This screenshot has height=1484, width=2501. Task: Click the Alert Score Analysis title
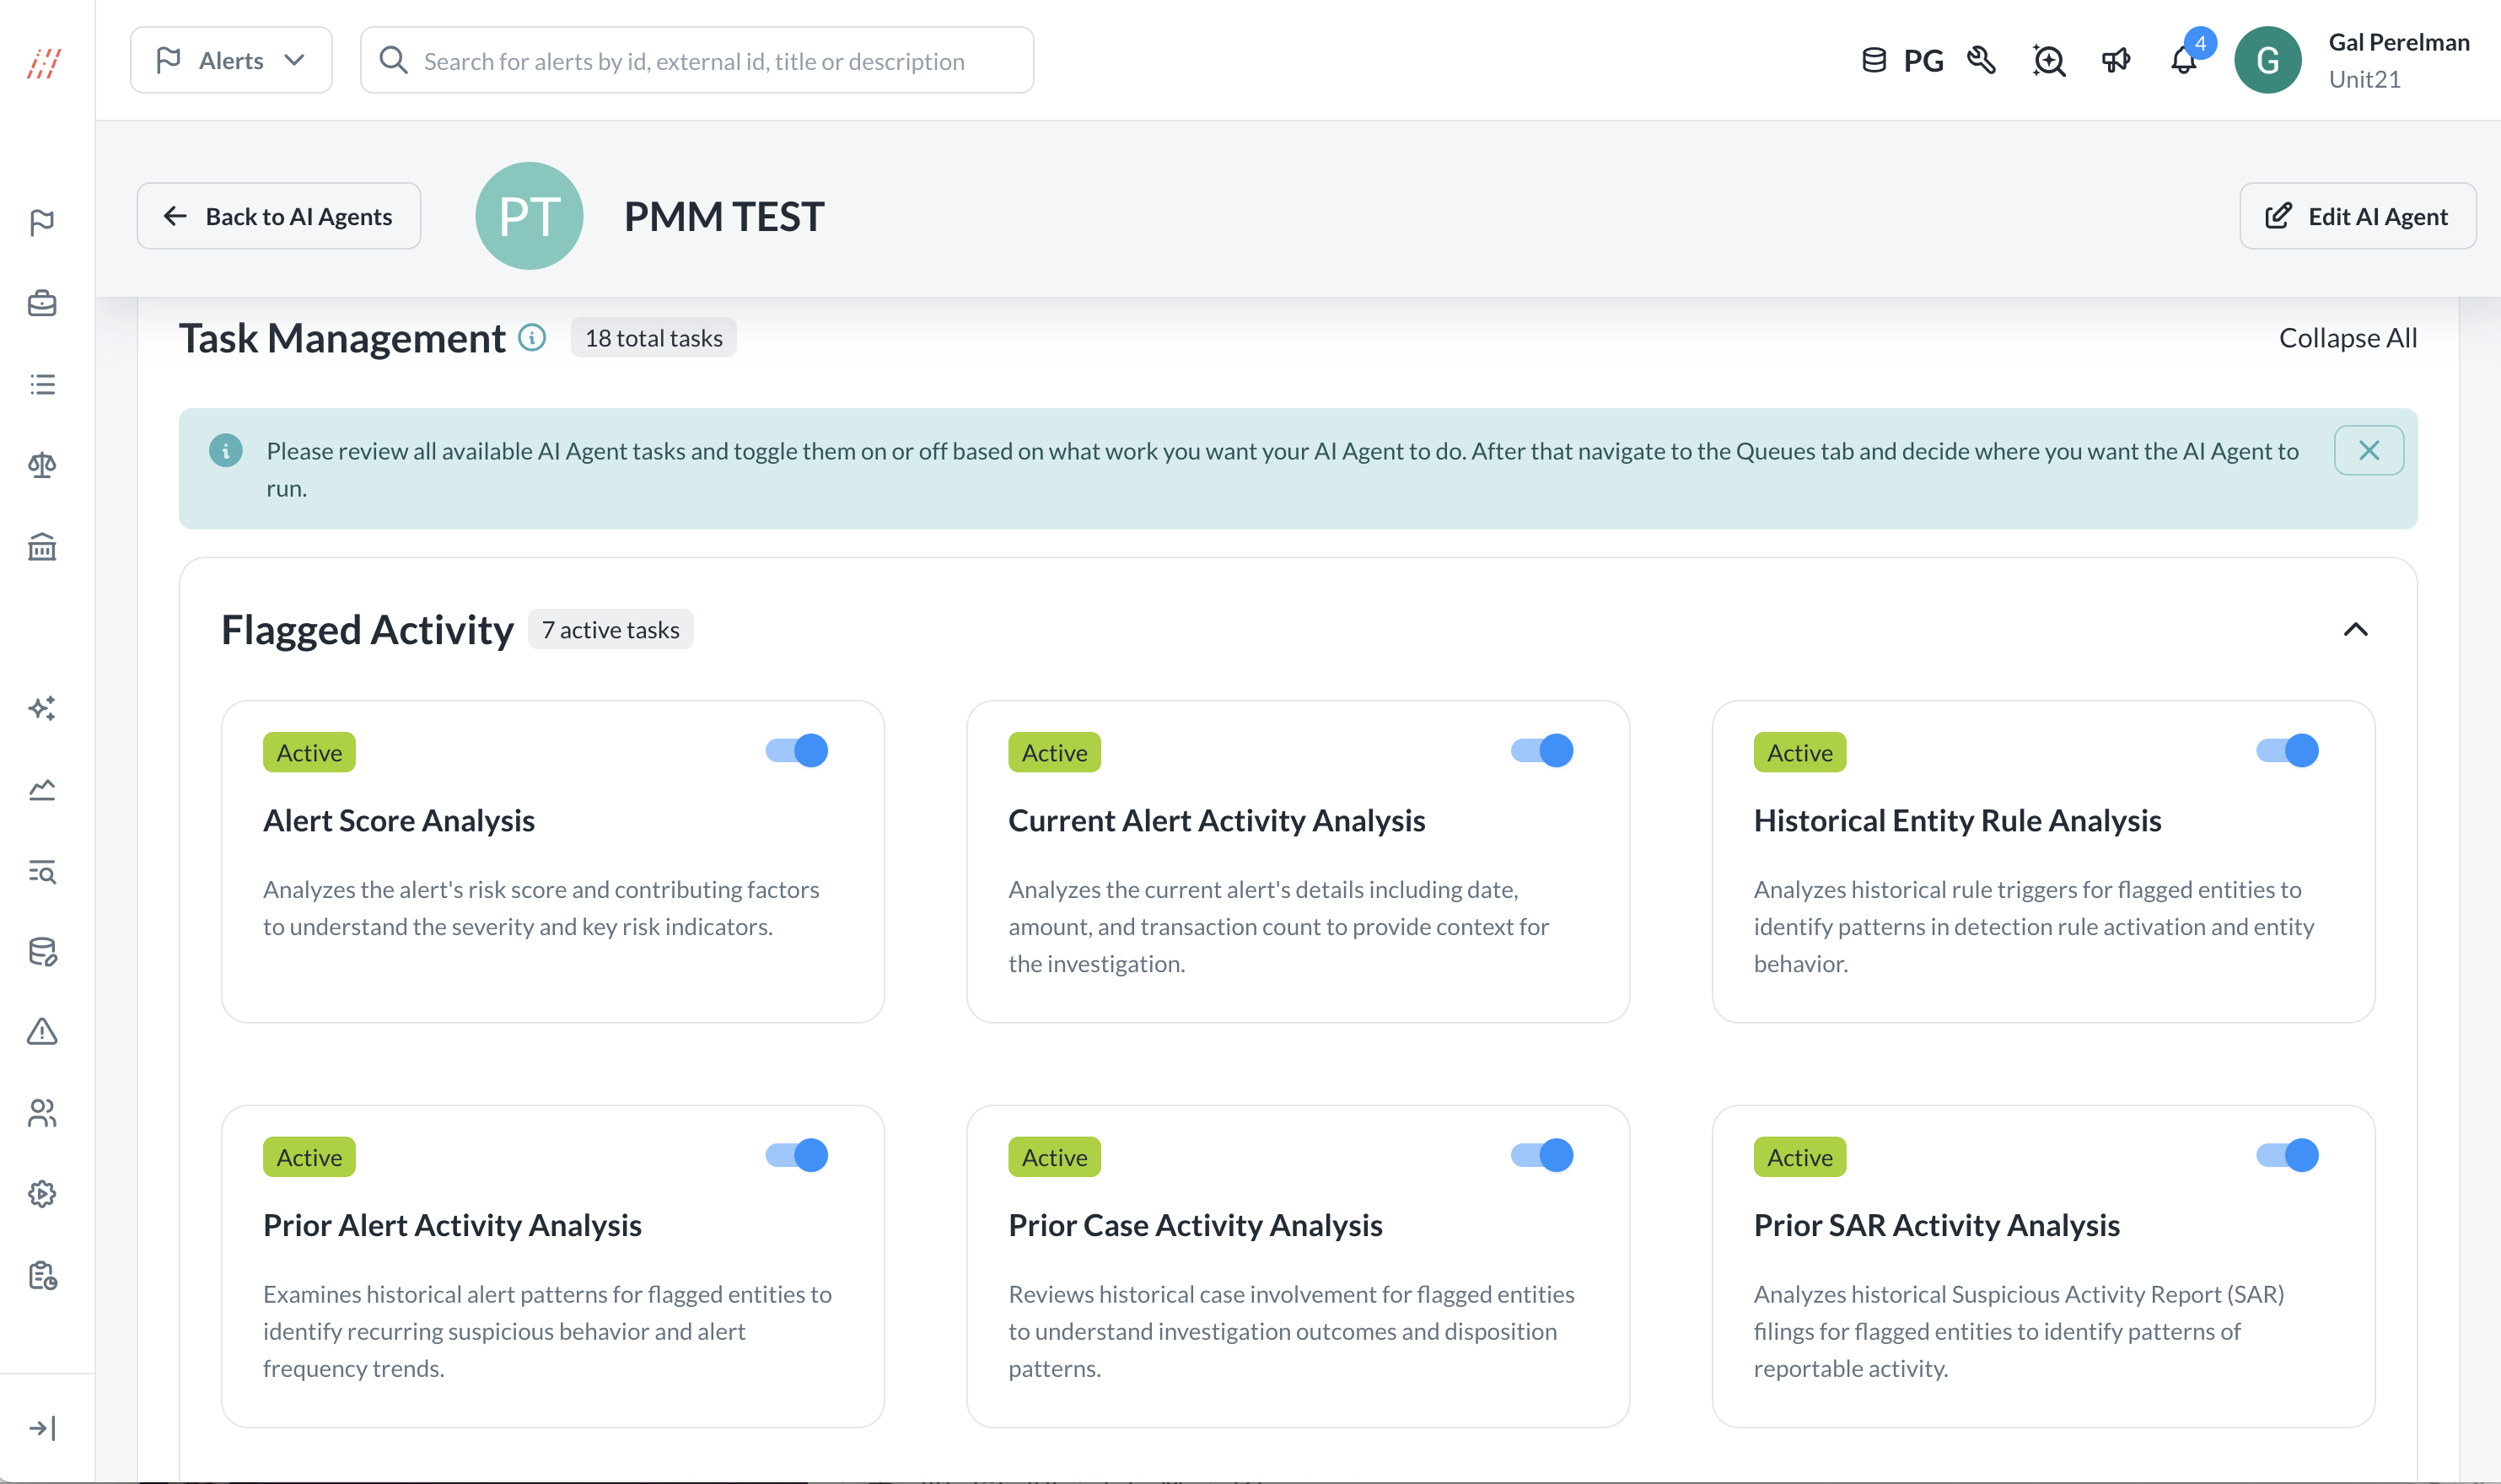[x=399, y=820]
